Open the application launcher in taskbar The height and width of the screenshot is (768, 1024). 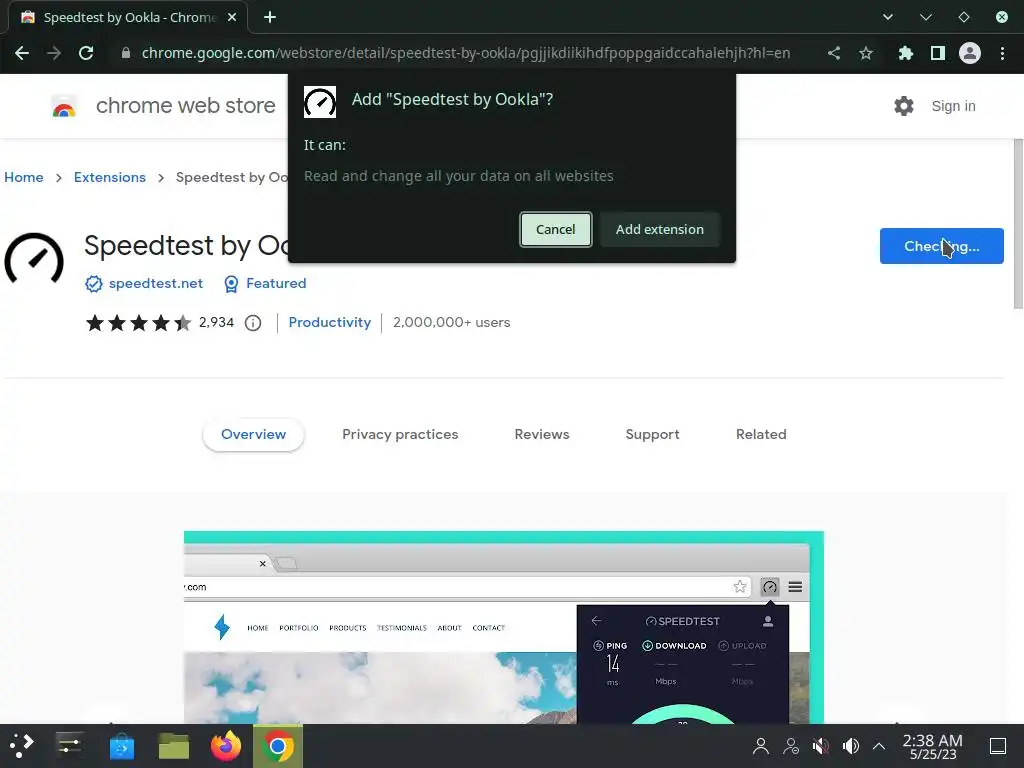(x=21, y=746)
